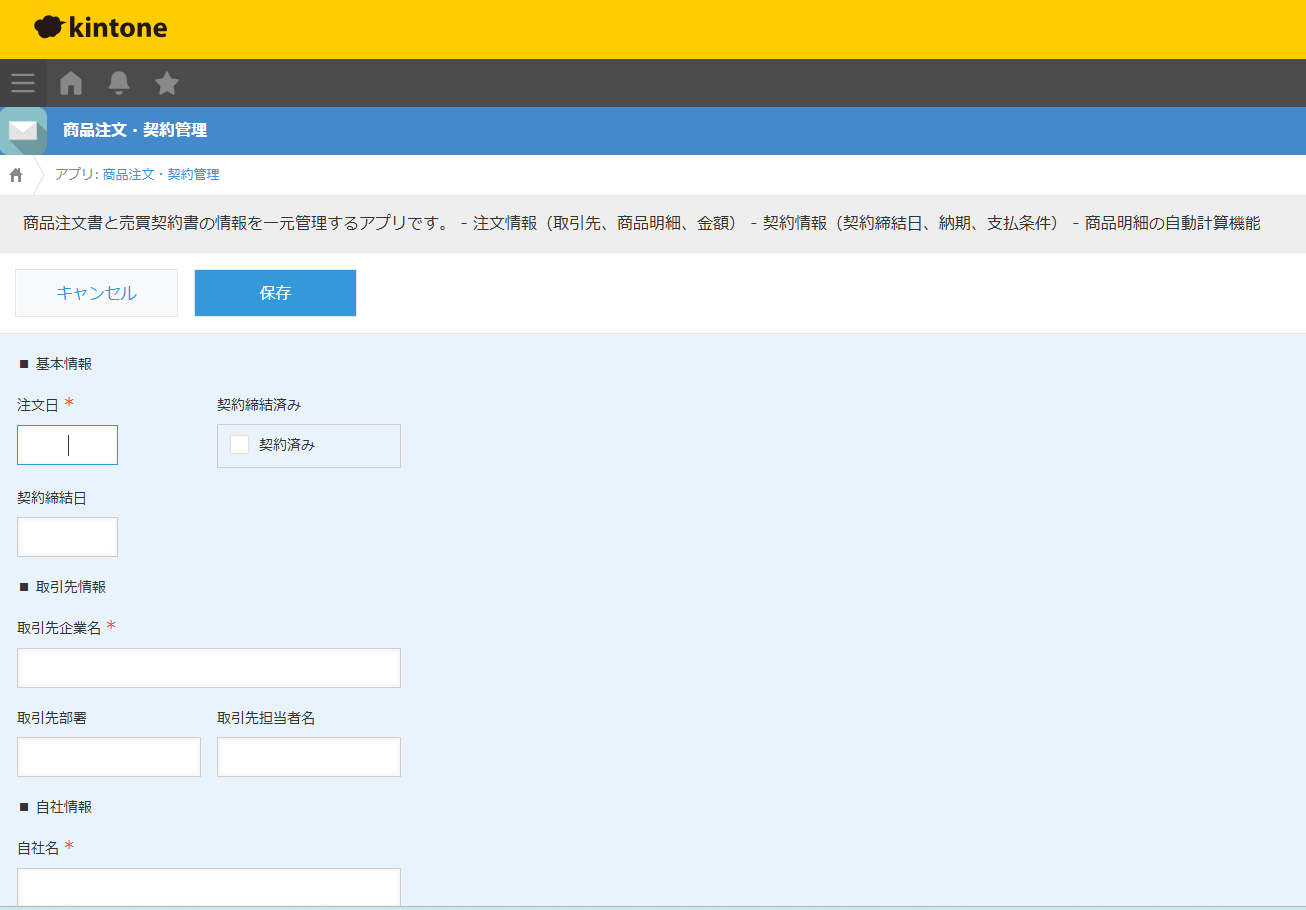
Task: Click the 保存 button
Action: [275, 293]
